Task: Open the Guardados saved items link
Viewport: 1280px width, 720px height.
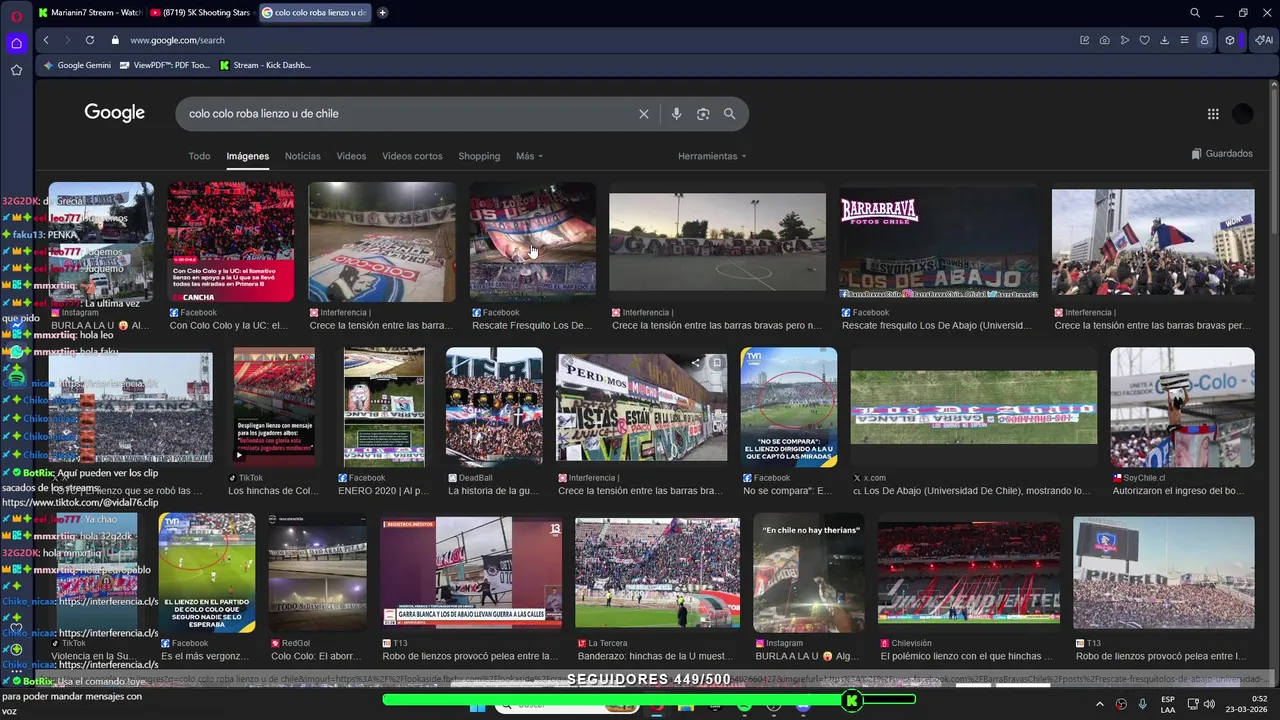Action: 1222,154
